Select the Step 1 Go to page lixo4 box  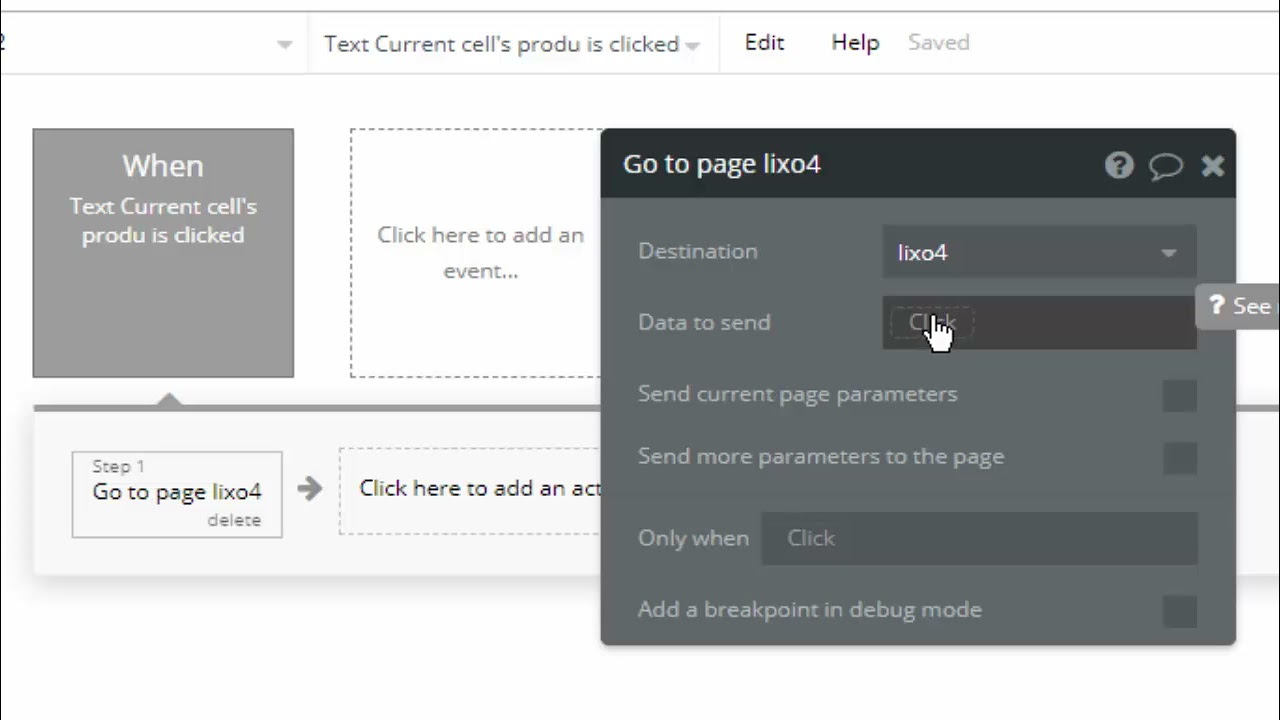(177, 494)
